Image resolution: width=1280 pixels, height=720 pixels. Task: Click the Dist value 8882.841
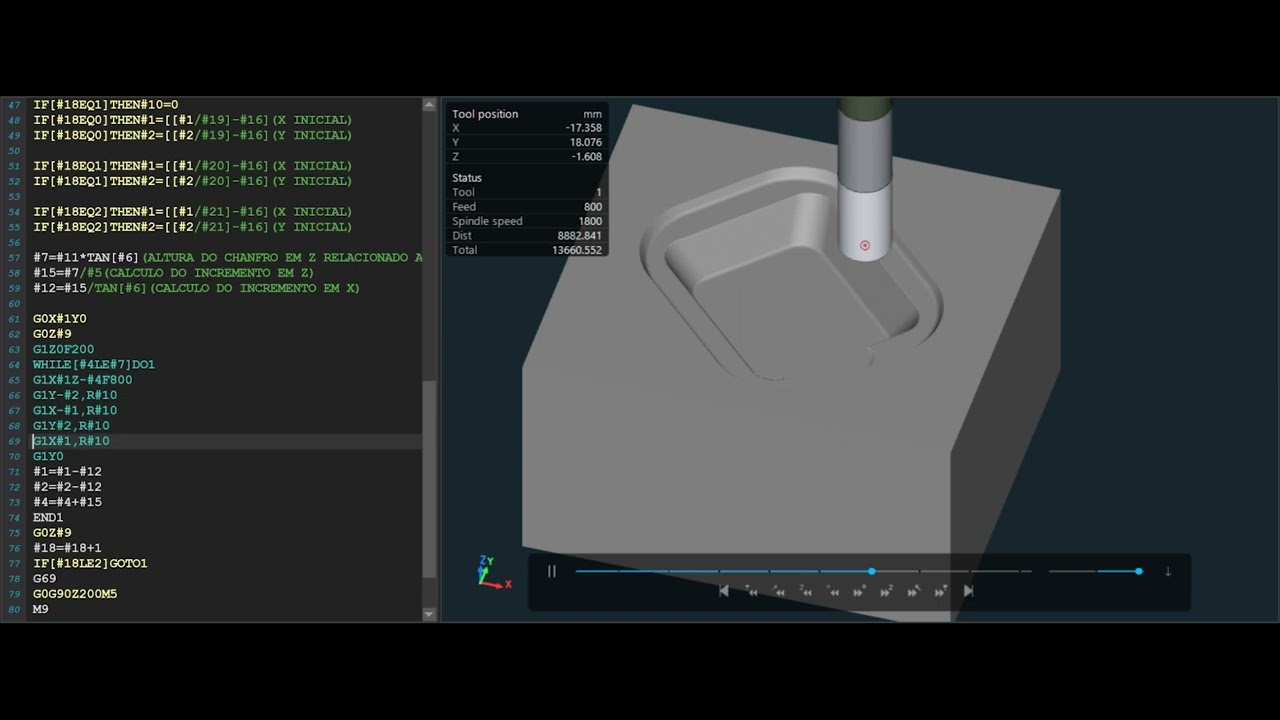point(580,236)
